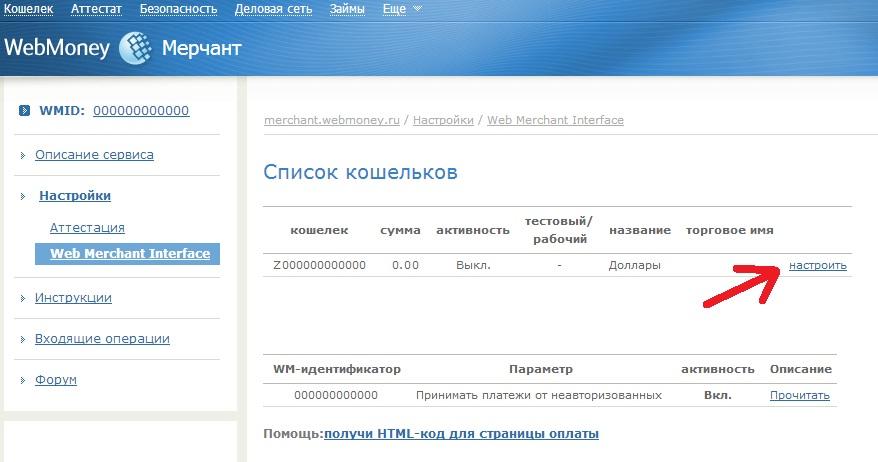Click the Доллары name cell
The image size is (878, 462).
634,265
